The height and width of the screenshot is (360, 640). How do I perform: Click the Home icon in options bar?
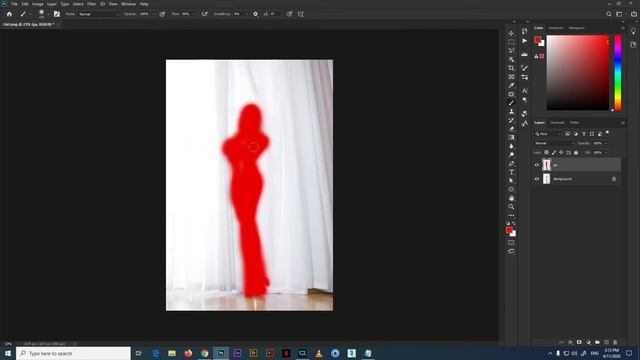coord(9,14)
